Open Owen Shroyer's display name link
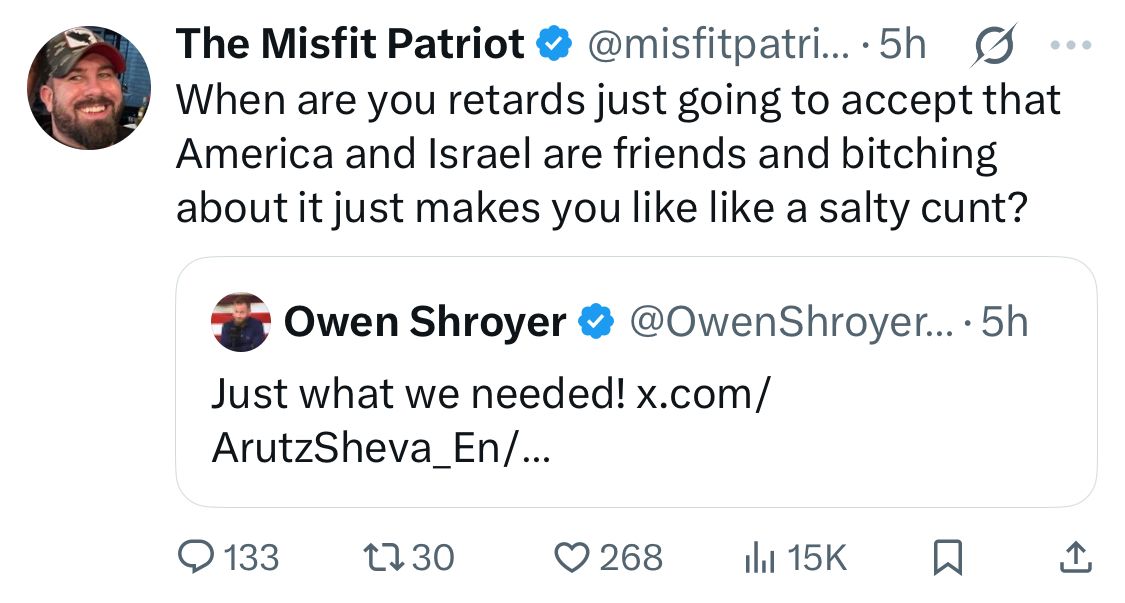This screenshot has width=1125, height=603. pos(425,322)
